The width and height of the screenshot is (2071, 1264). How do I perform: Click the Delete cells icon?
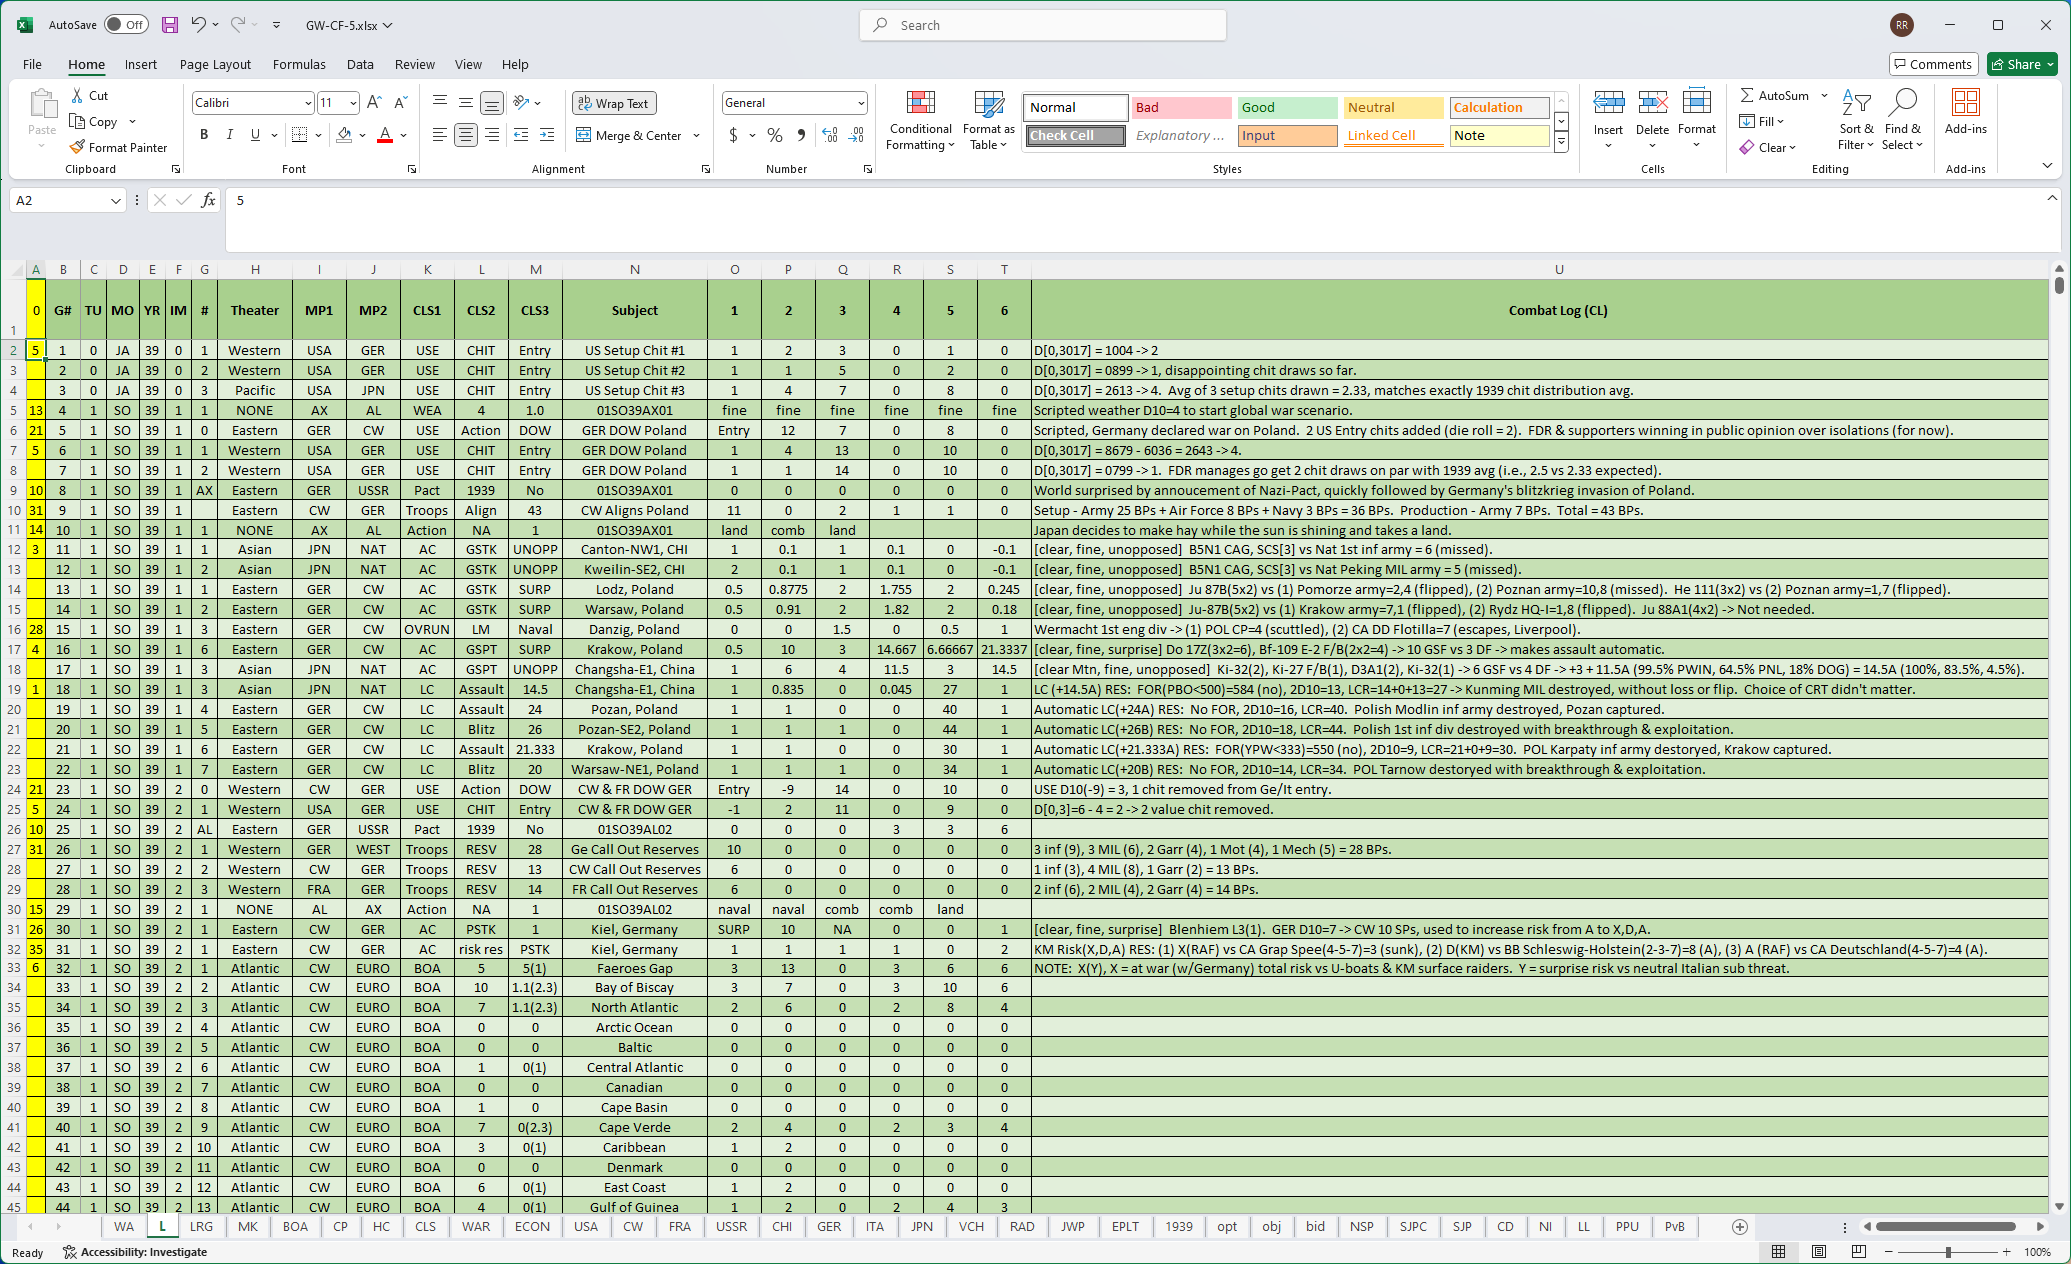click(1652, 103)
